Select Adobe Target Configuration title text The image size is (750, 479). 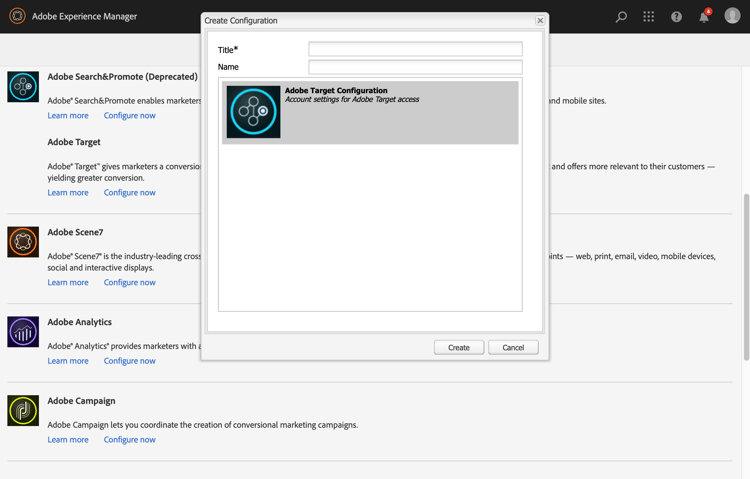coord(336,90)
